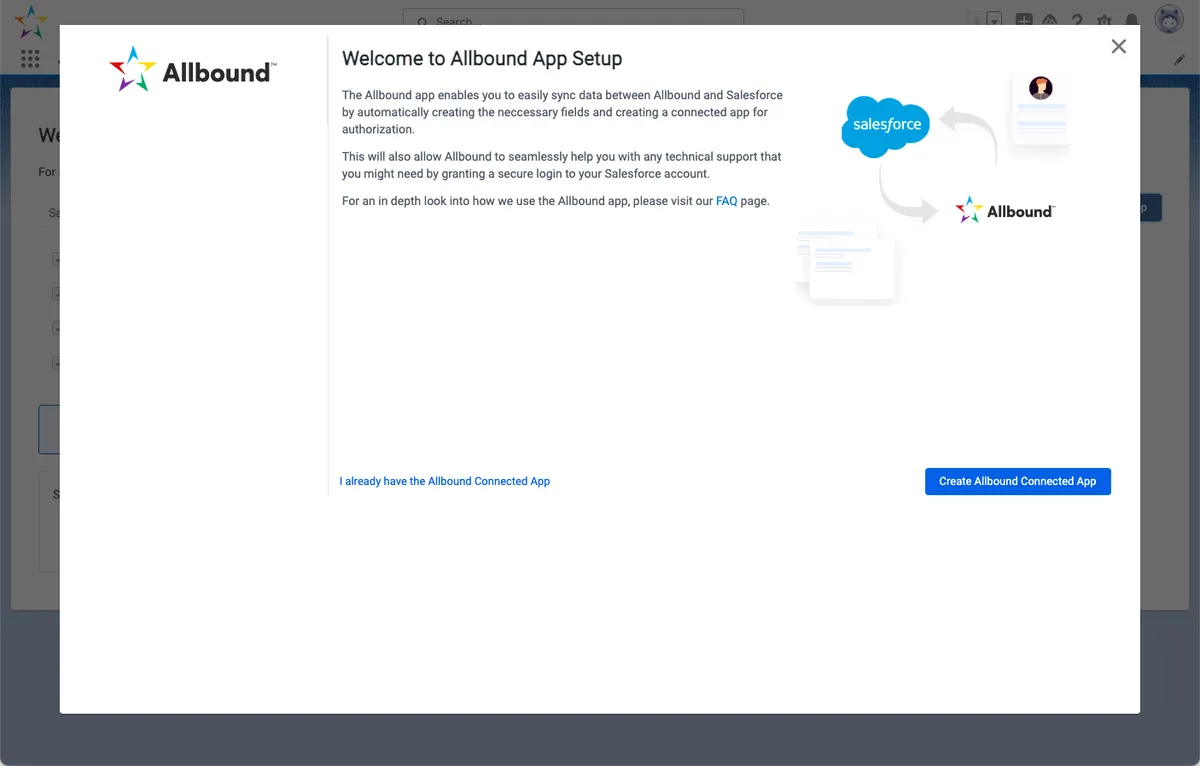
Task: Open the setup gear icon
Action: [x=1104, y=20]
